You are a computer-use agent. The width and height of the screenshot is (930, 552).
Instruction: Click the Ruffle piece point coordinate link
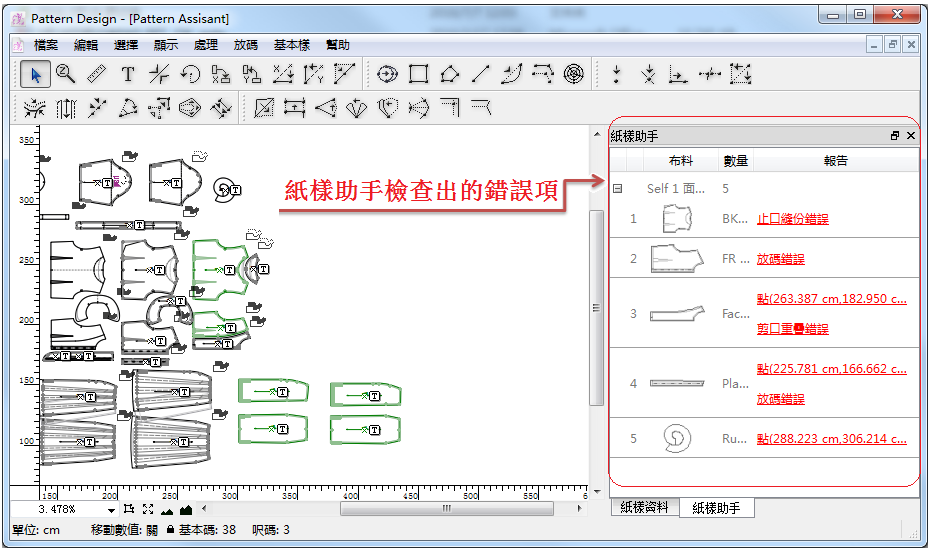(x=831, y=439)
